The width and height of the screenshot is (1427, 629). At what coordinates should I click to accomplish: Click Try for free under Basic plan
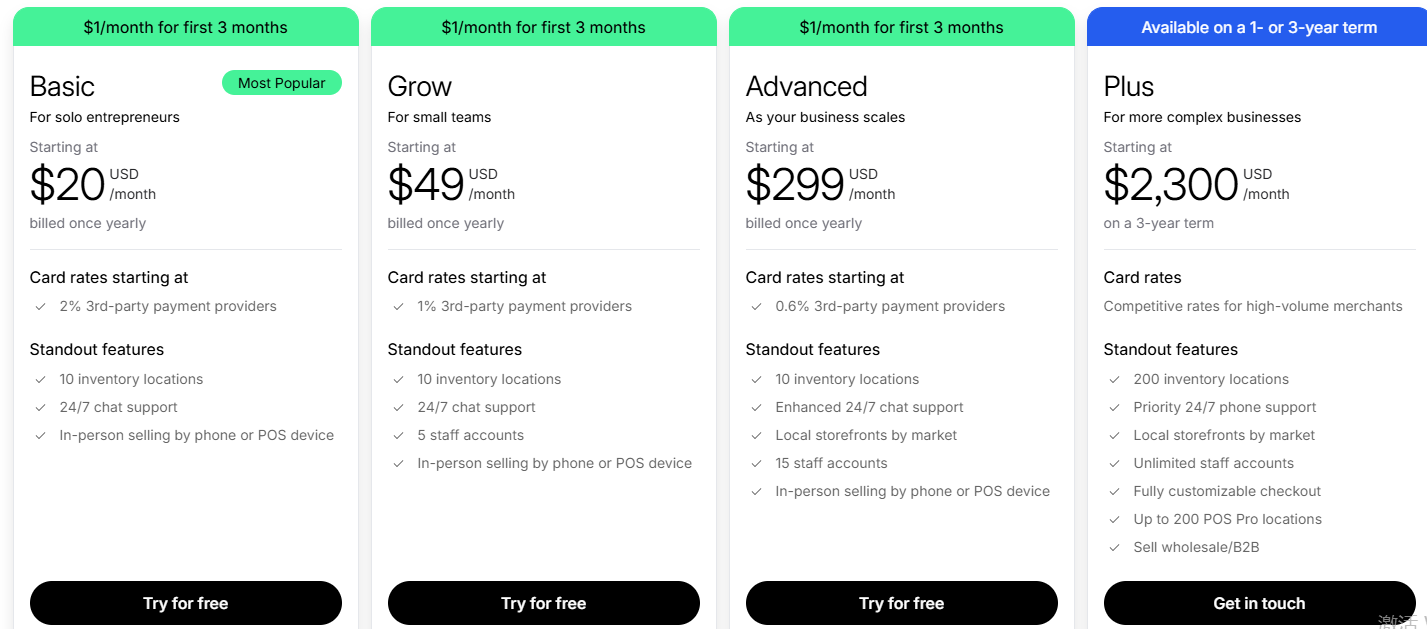(x=185, y=603)
